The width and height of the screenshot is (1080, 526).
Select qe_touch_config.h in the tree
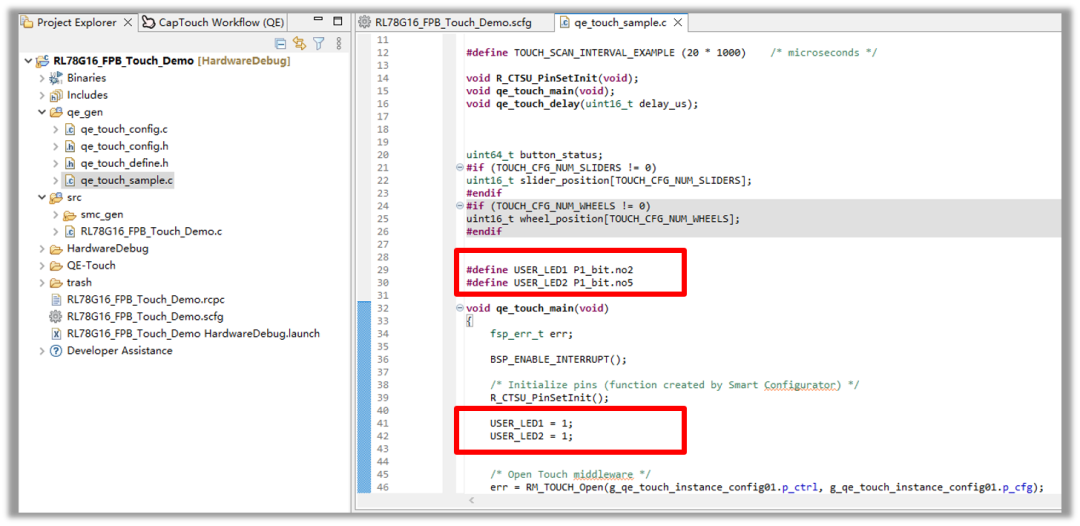(124, 146)
